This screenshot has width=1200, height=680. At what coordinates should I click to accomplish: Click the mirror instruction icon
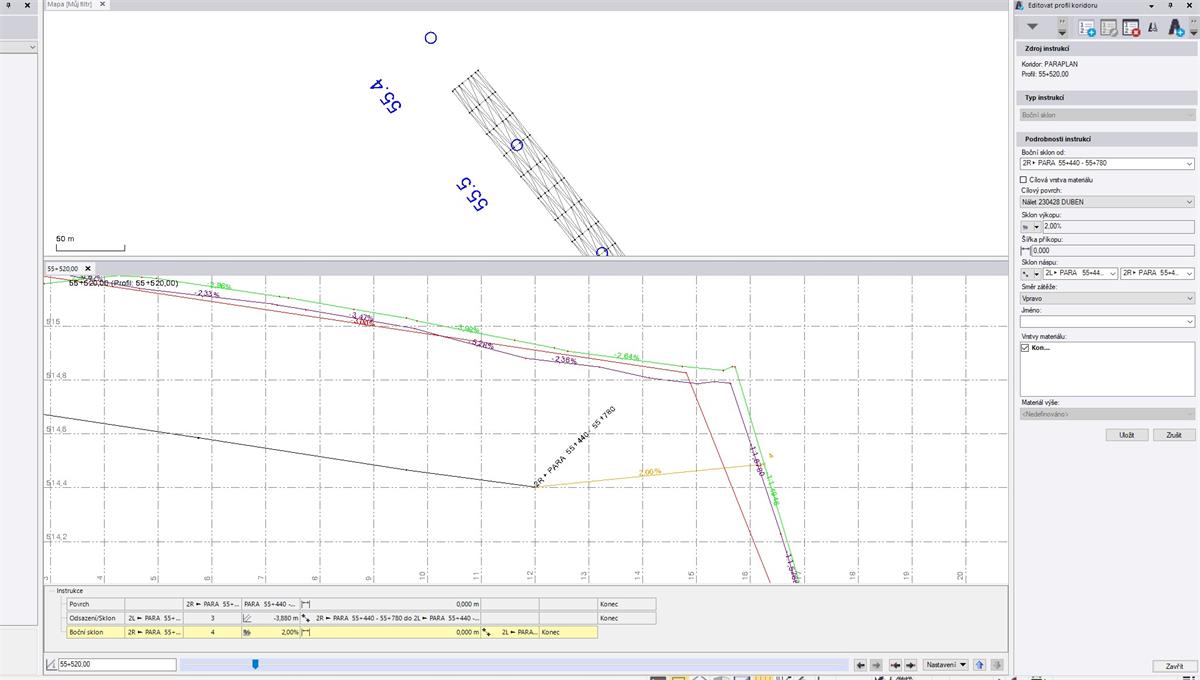(x=1153, y=28)
